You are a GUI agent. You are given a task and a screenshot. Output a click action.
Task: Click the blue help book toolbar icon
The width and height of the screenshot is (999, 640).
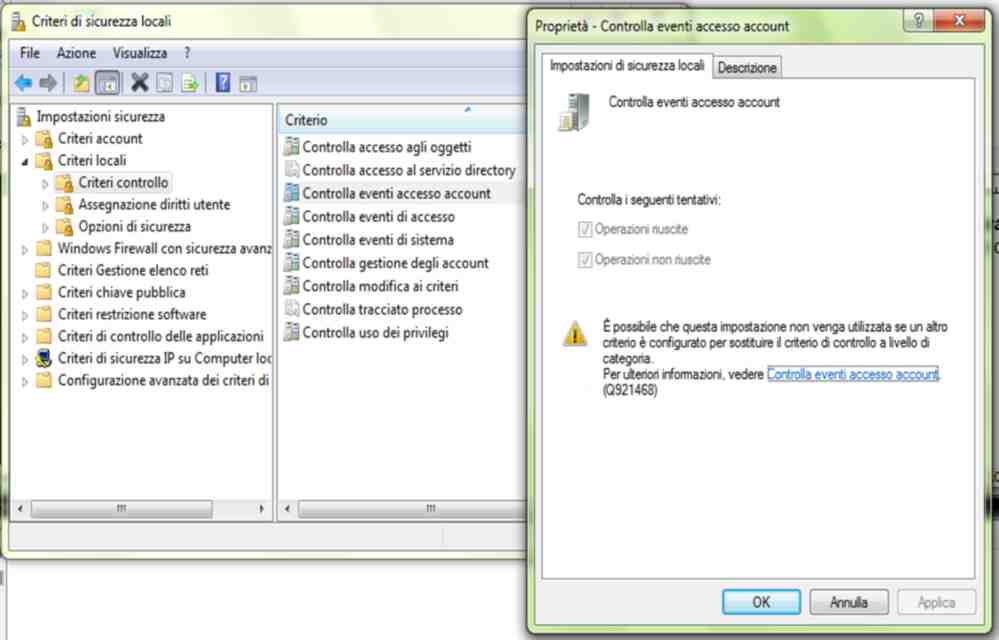click(223, 83)
